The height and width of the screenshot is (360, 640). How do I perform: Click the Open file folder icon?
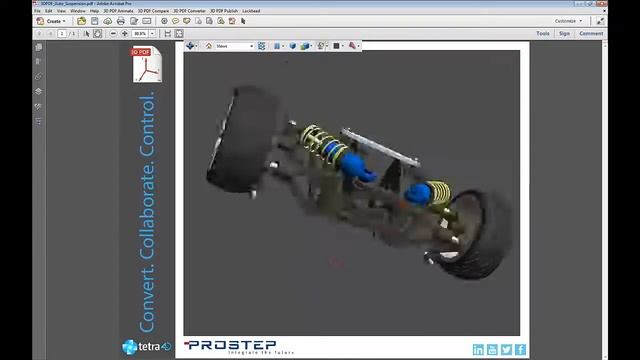(81, 21)
